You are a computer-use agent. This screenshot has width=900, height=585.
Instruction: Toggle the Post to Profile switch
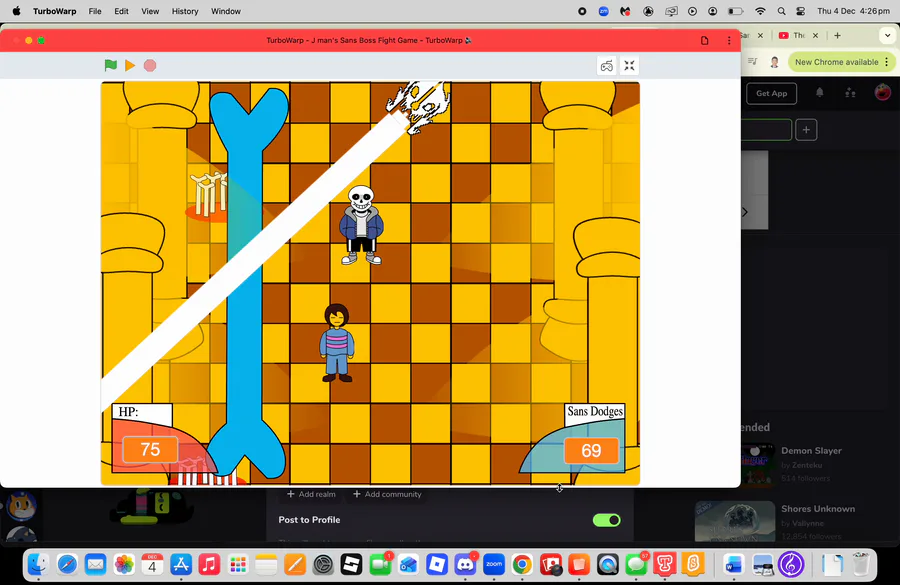coord(607,520)
